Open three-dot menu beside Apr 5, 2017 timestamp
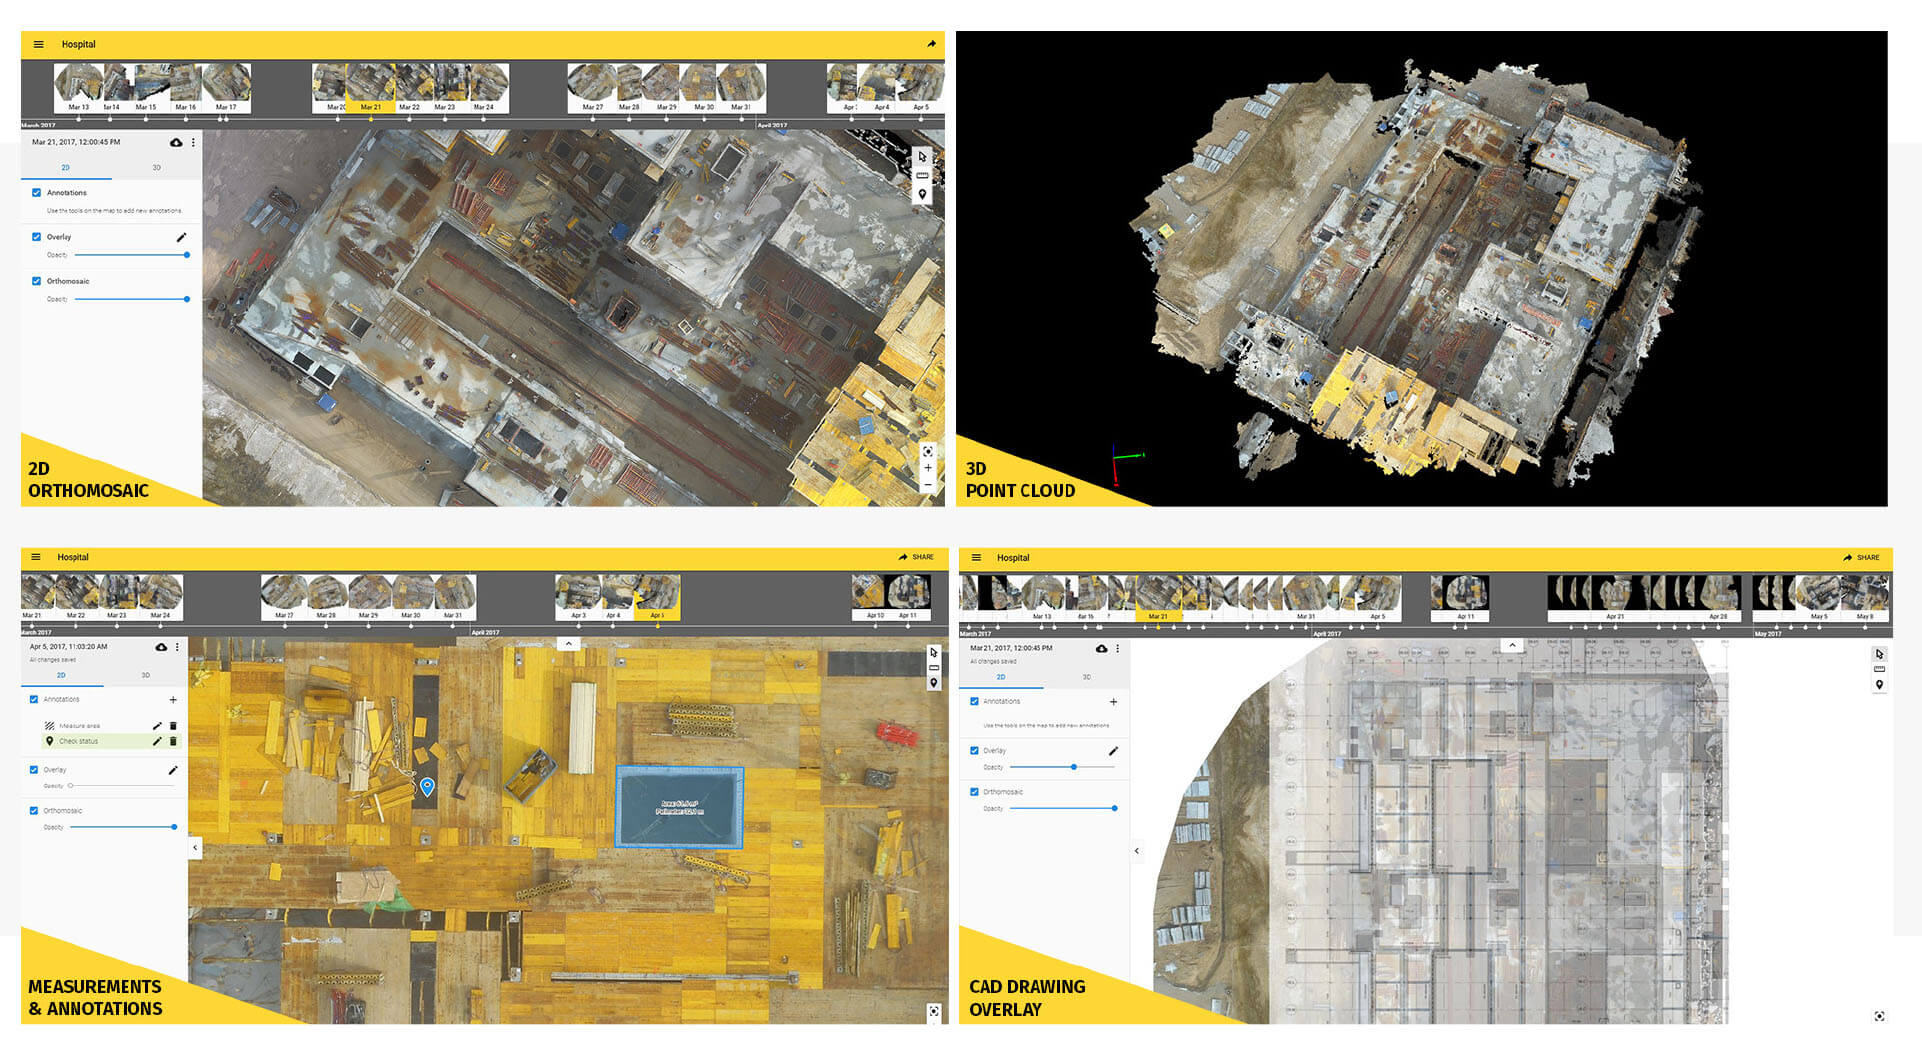The width and height of the screenshot is (1922, 1058). coord(178,647)
